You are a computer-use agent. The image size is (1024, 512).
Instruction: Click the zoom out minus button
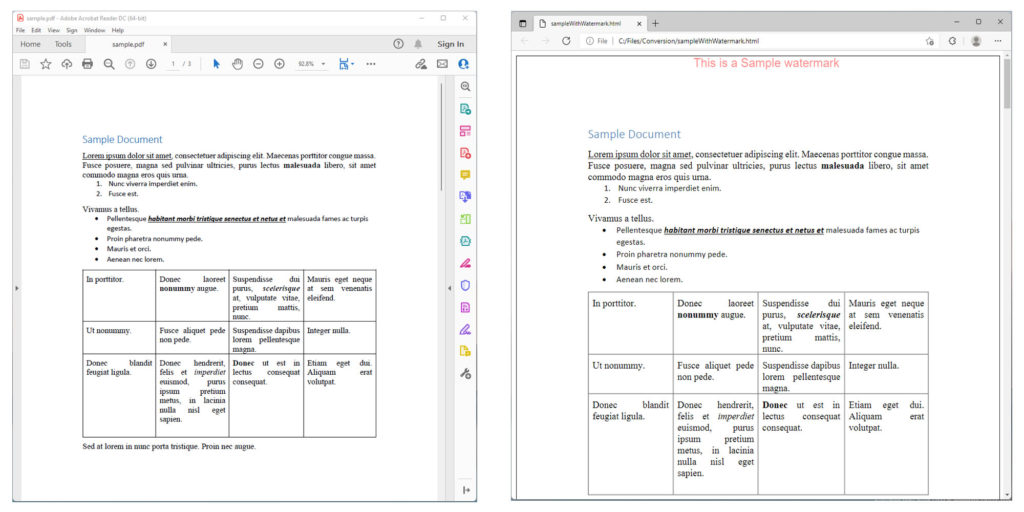(x=258, y=64)
